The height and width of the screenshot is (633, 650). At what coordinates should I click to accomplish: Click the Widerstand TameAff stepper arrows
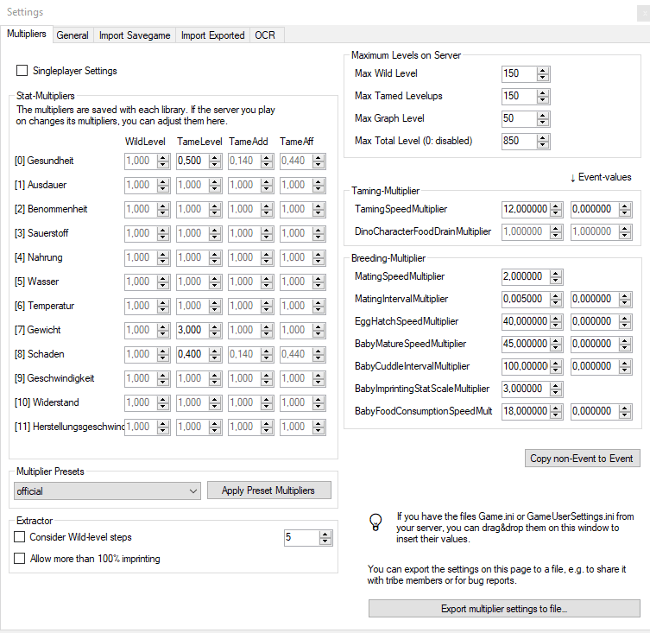coord(318,403)
